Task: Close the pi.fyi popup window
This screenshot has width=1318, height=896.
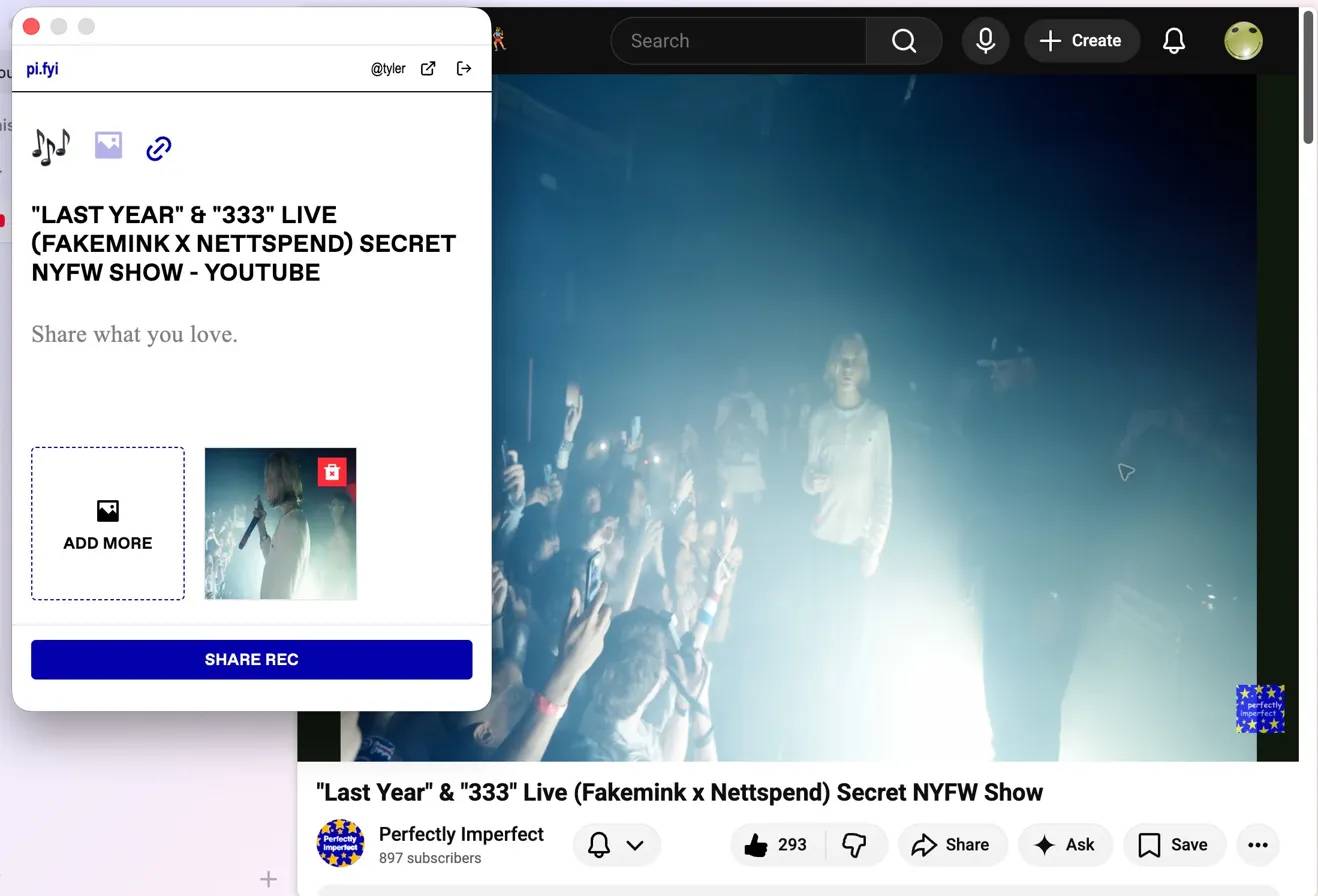Action: click(x=31, y=27)
